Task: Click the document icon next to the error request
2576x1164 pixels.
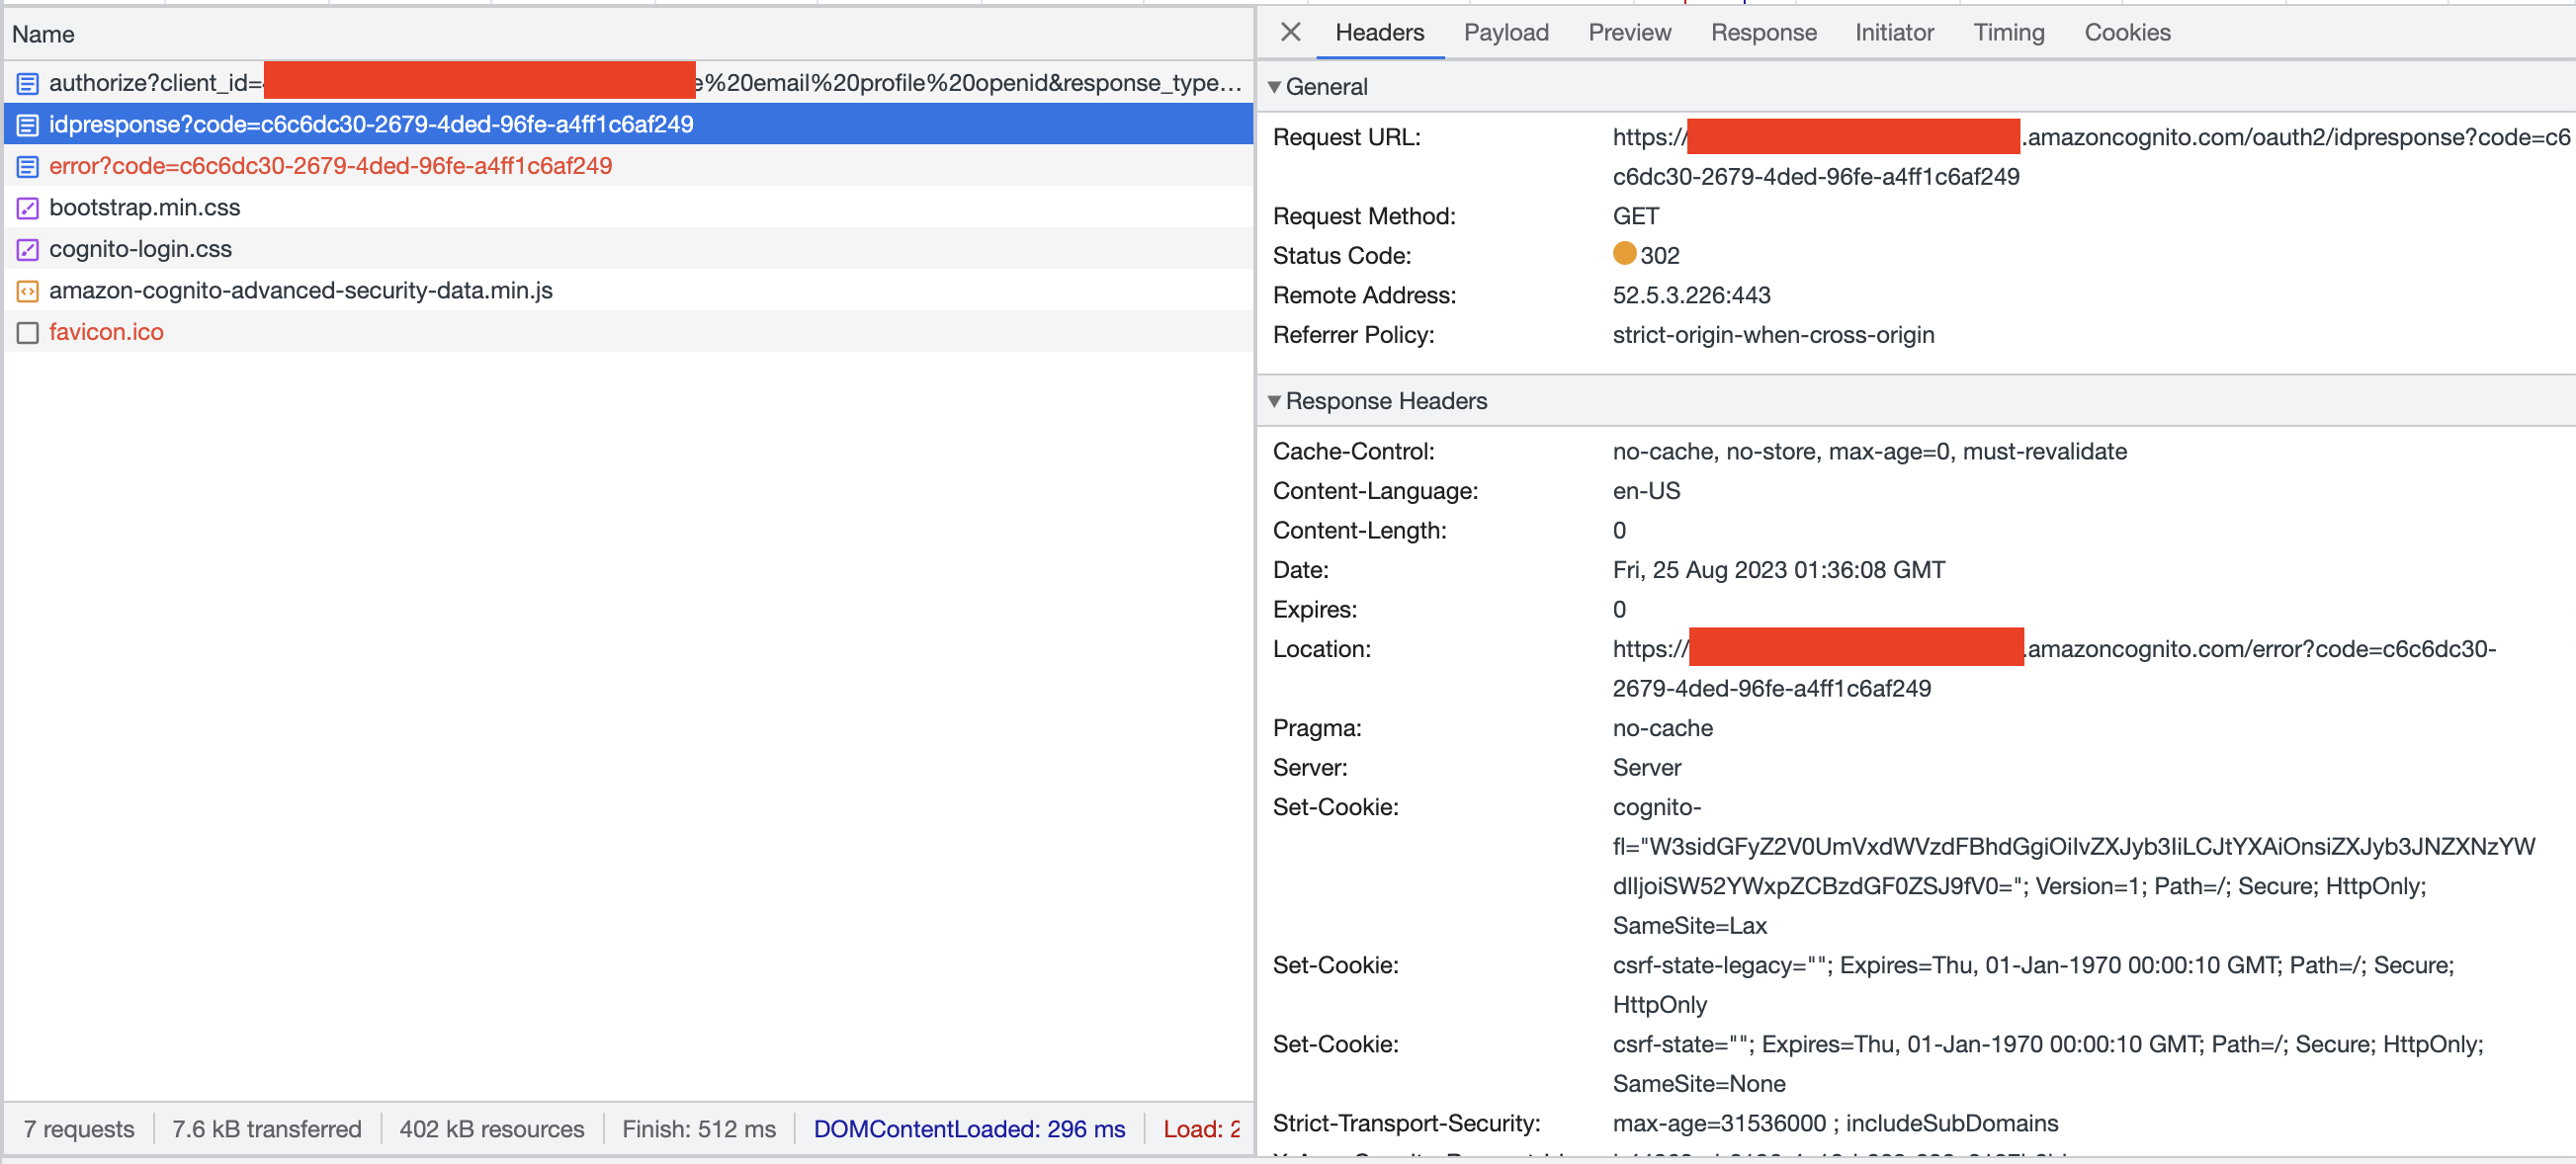Action: click(27, 166)
